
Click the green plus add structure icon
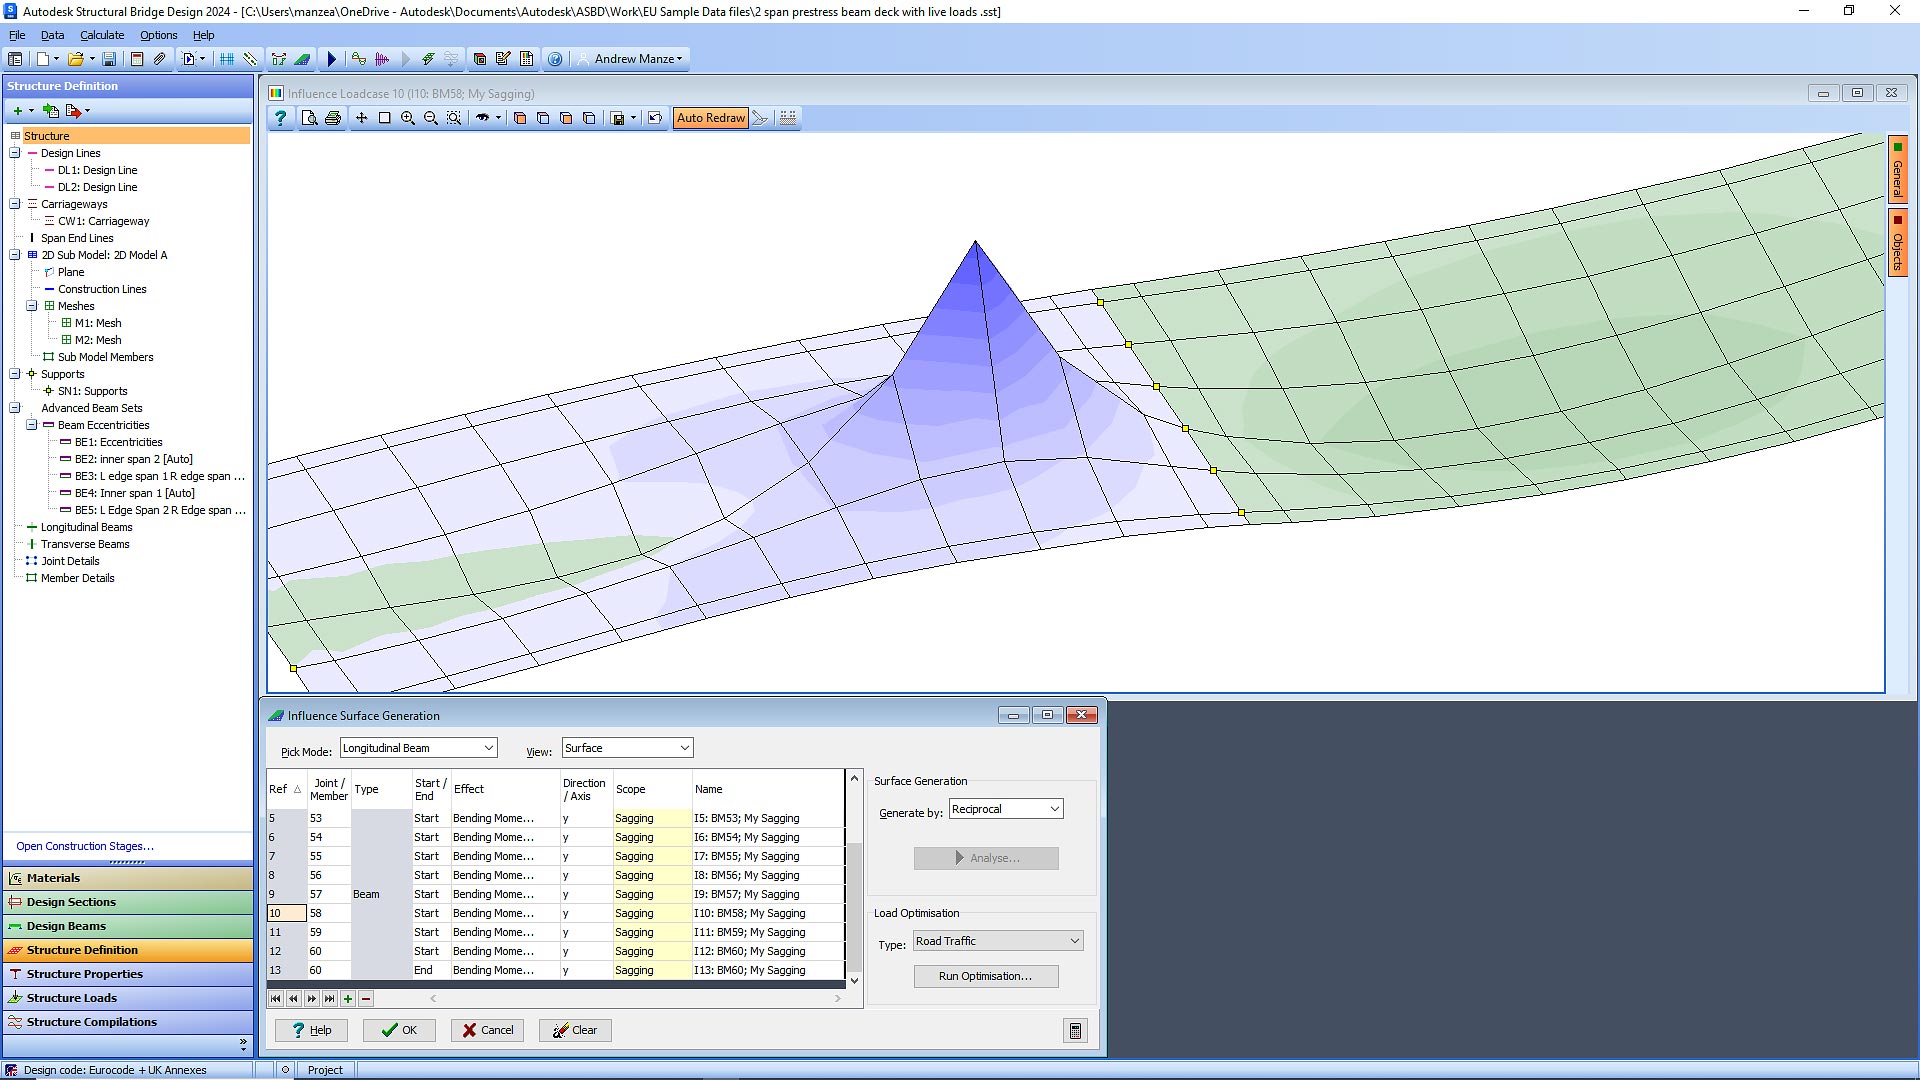[18, 111]
